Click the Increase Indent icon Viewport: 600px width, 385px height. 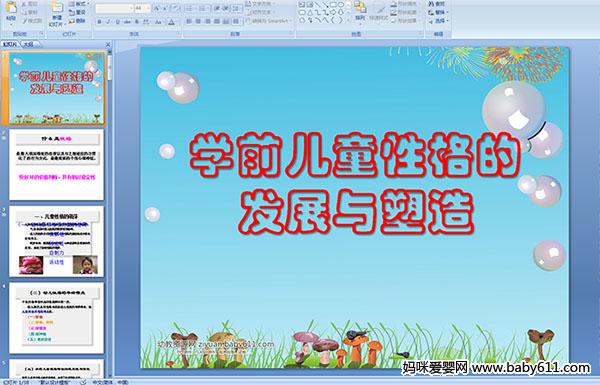coord(226,8)
